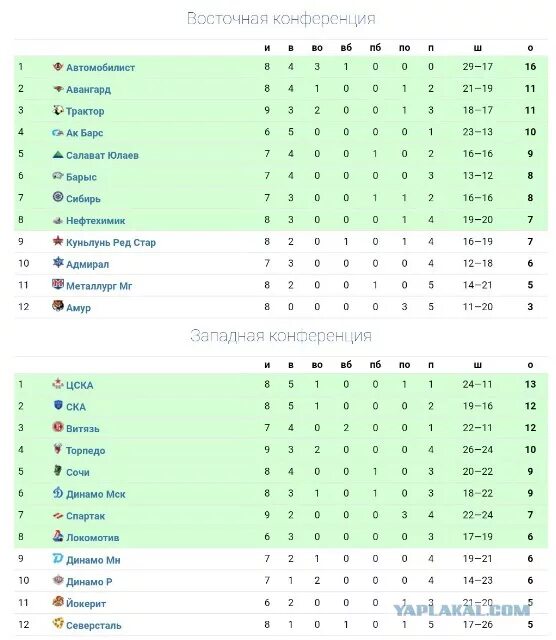Click the West table goals column header 'ш'
Screen dimensions: 556x640
[x=477, y=365]
